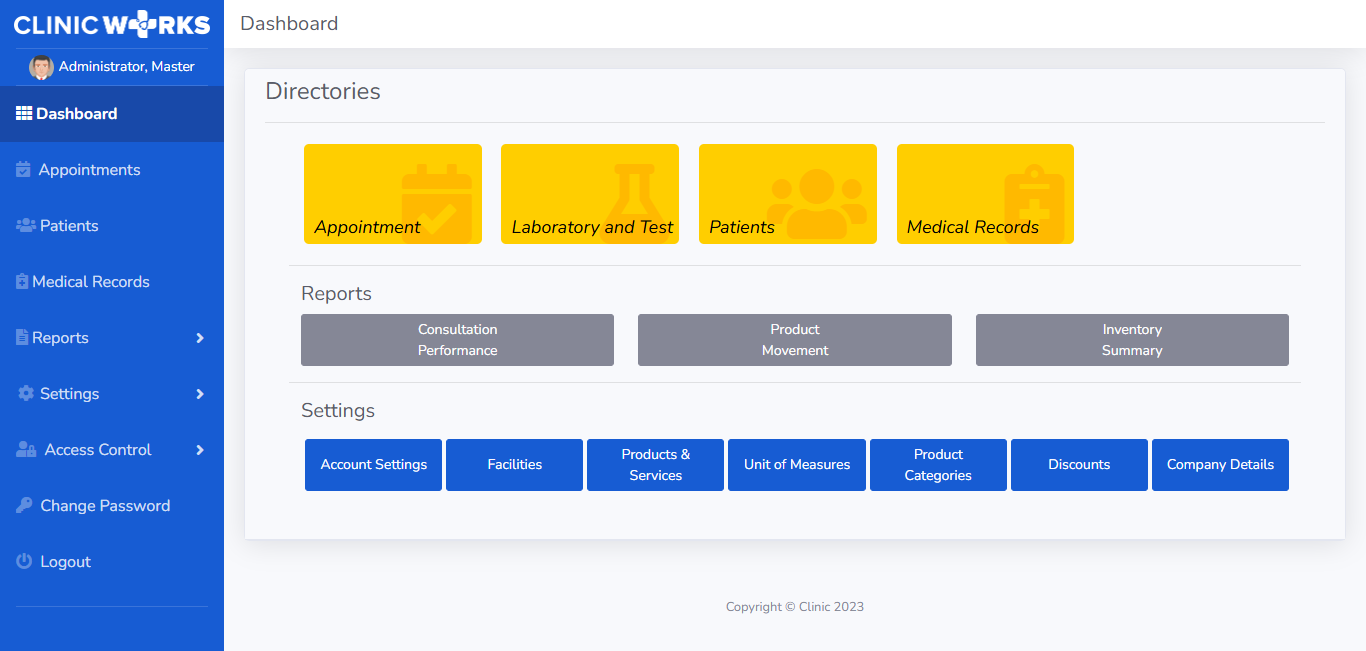
Task: Open the Laboratory and Test card
Action: coord(590,194)
